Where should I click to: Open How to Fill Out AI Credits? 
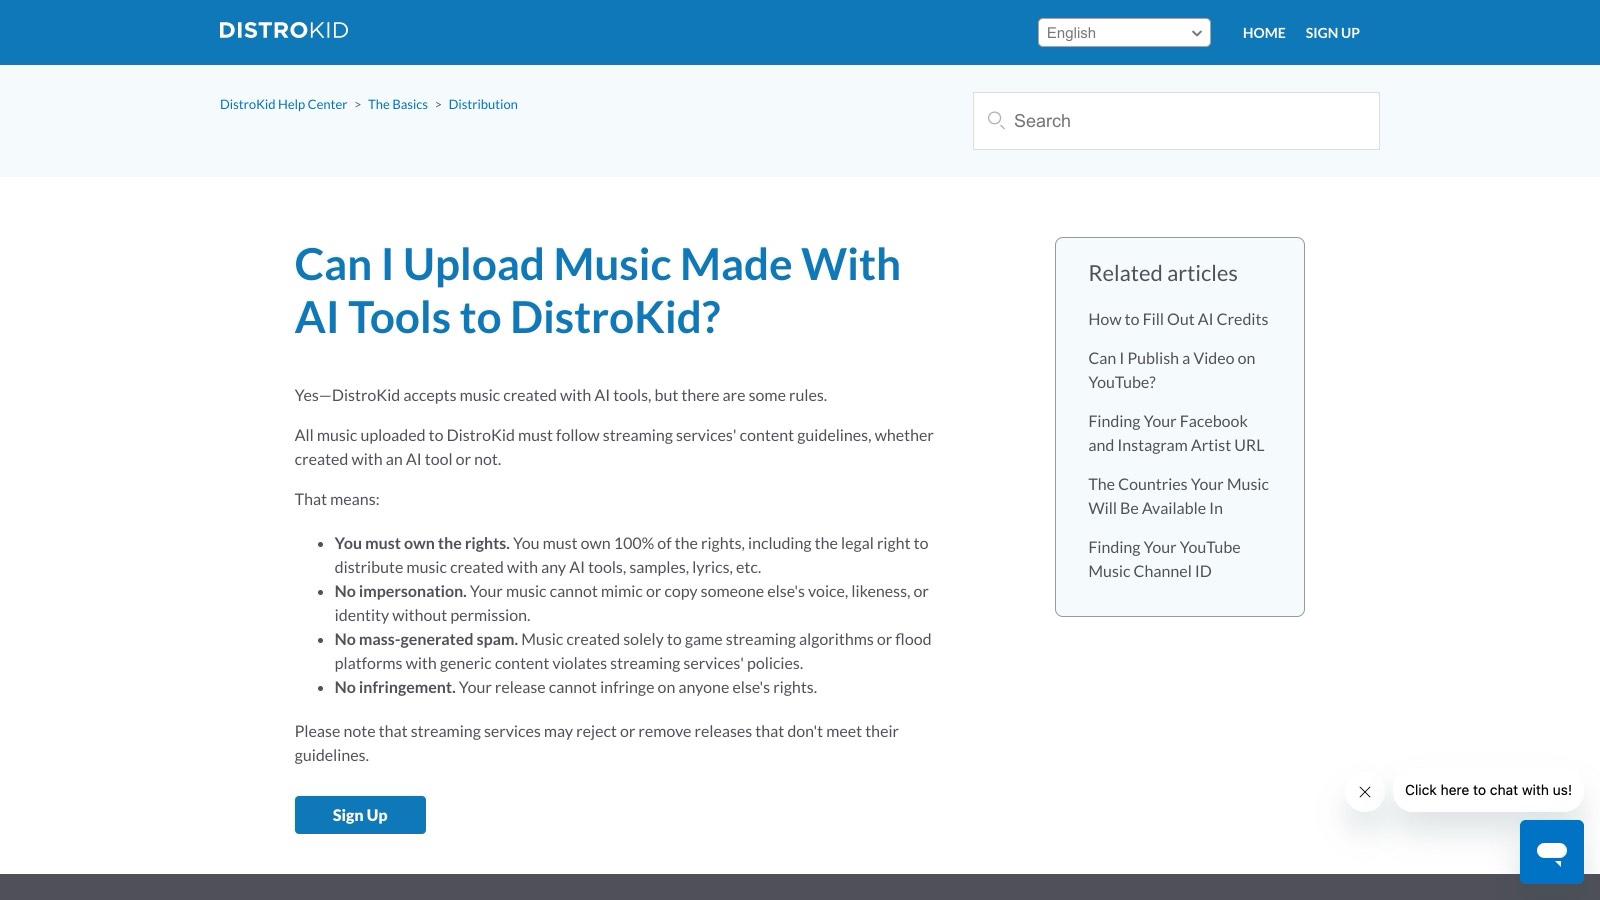coord(1178,319)
